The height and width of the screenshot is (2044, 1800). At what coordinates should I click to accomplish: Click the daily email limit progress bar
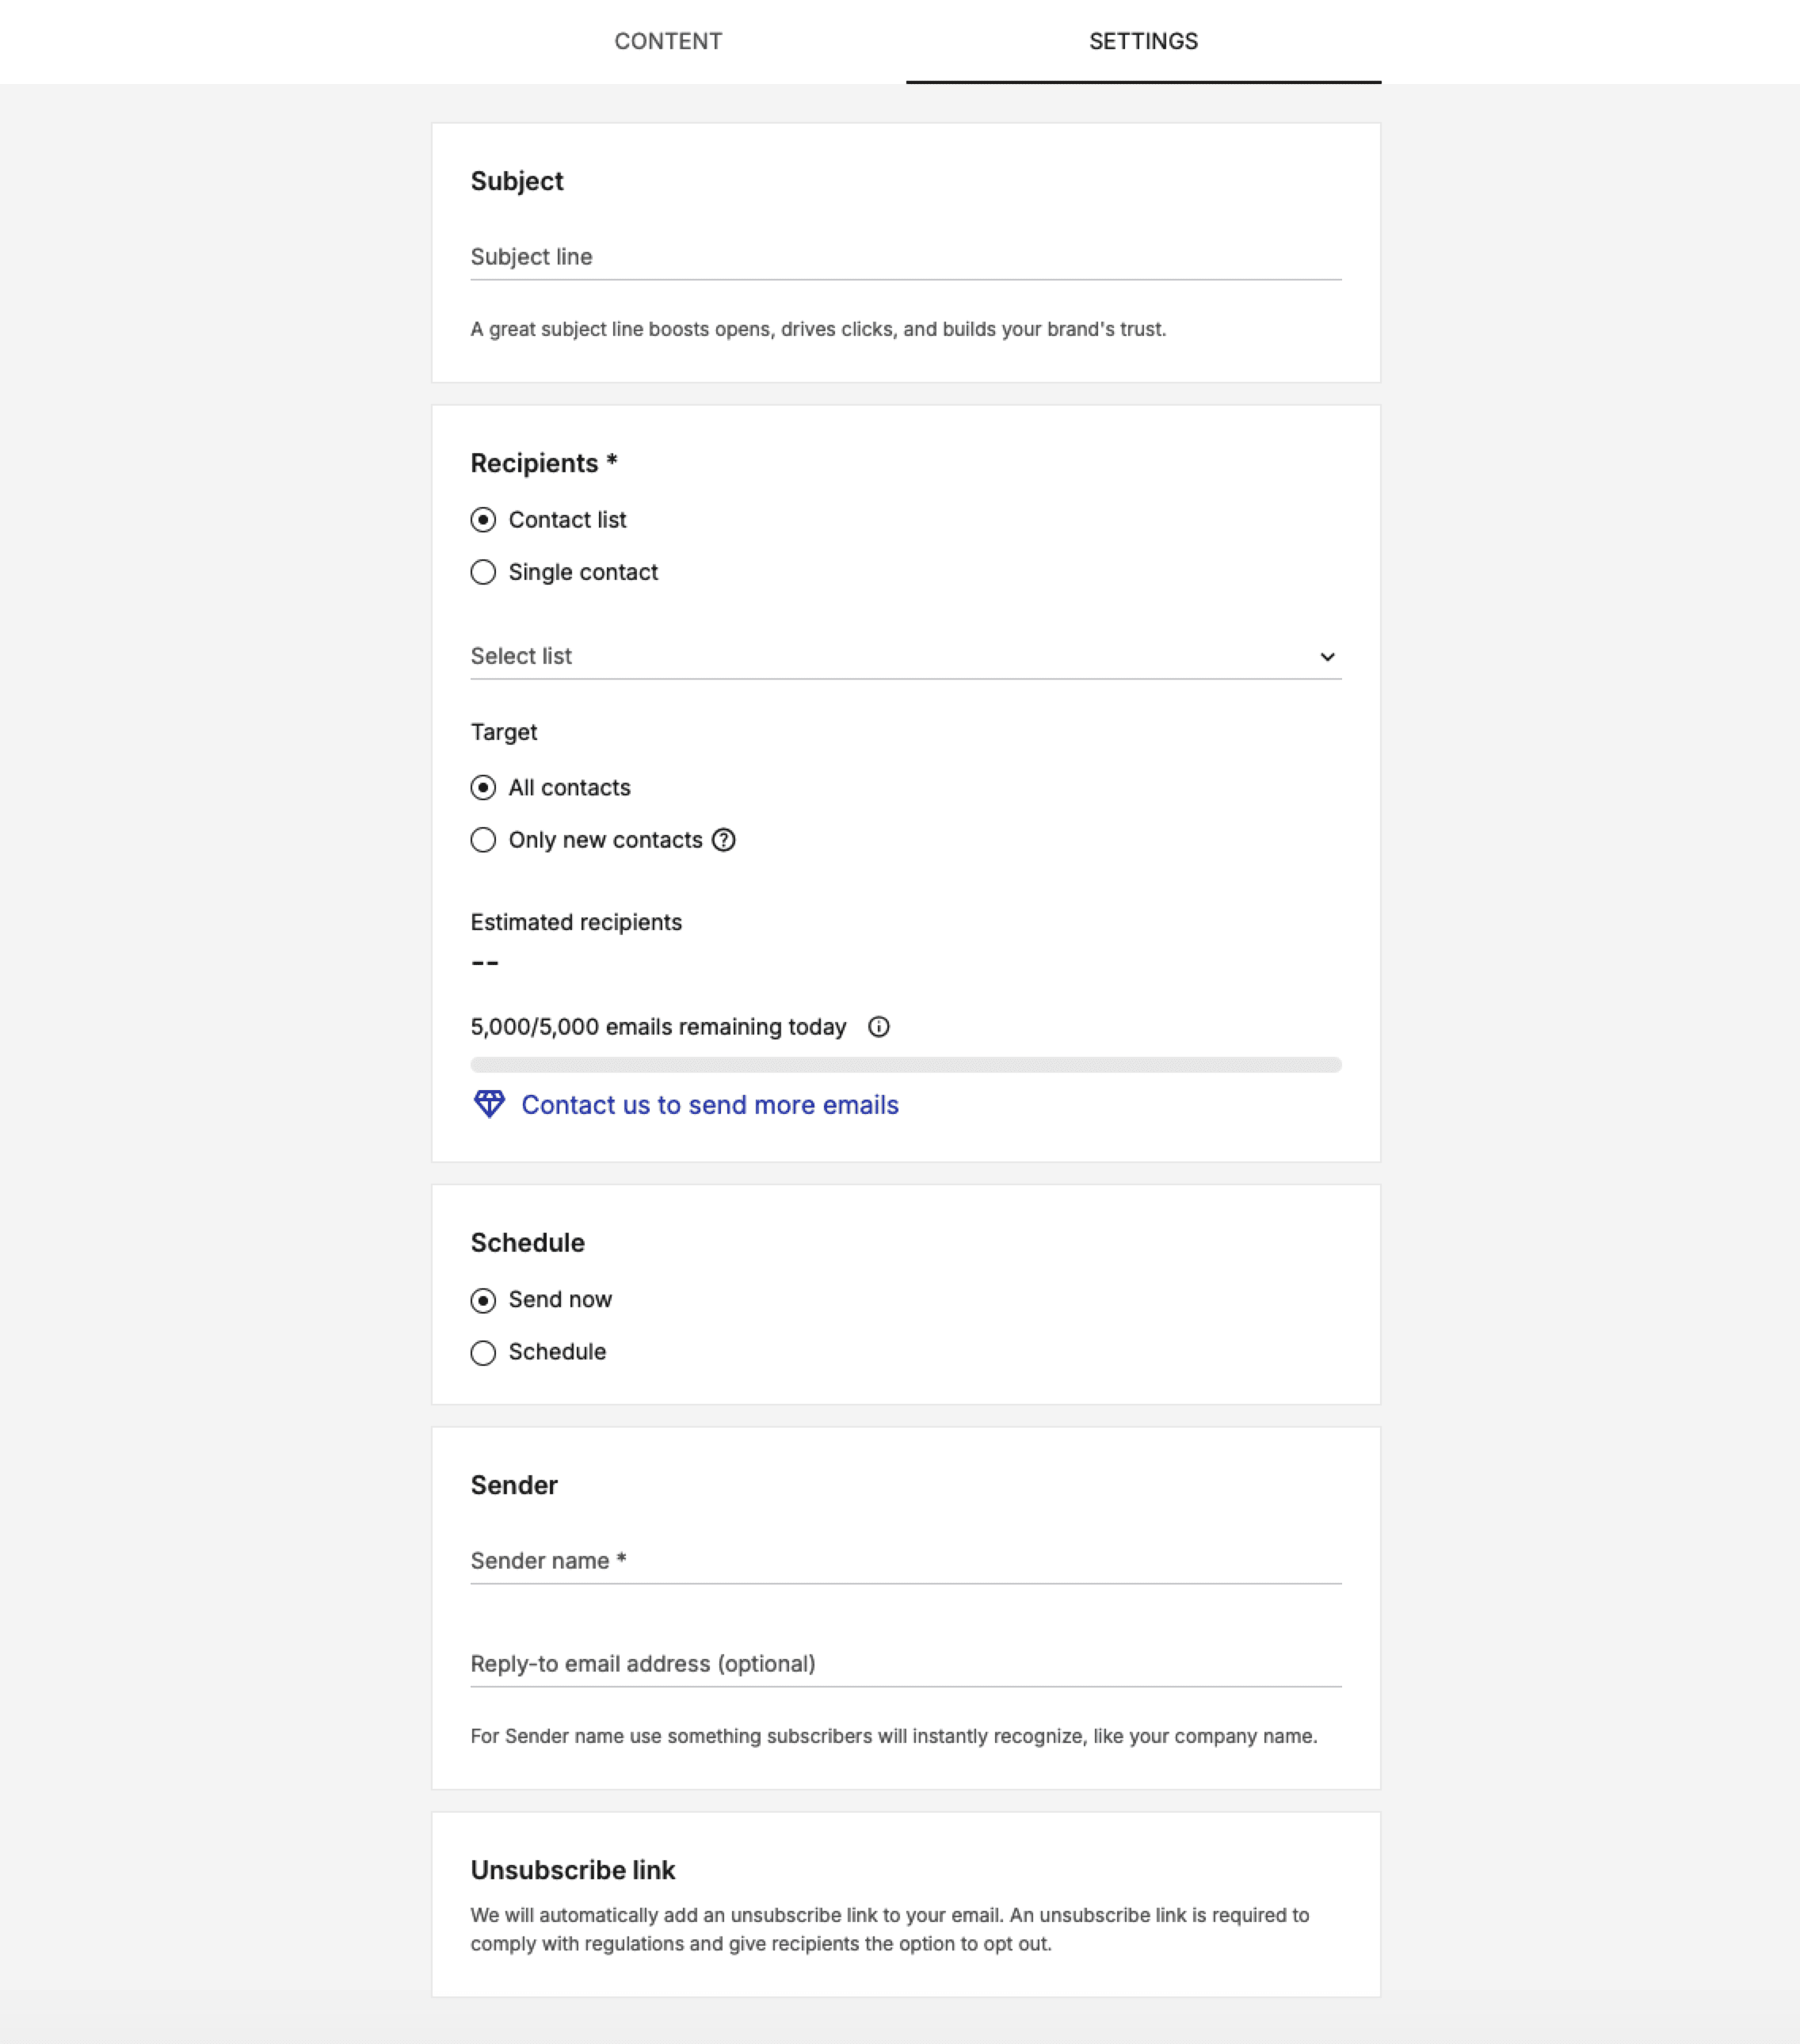pyautogui.click(x=905, y=1064)
